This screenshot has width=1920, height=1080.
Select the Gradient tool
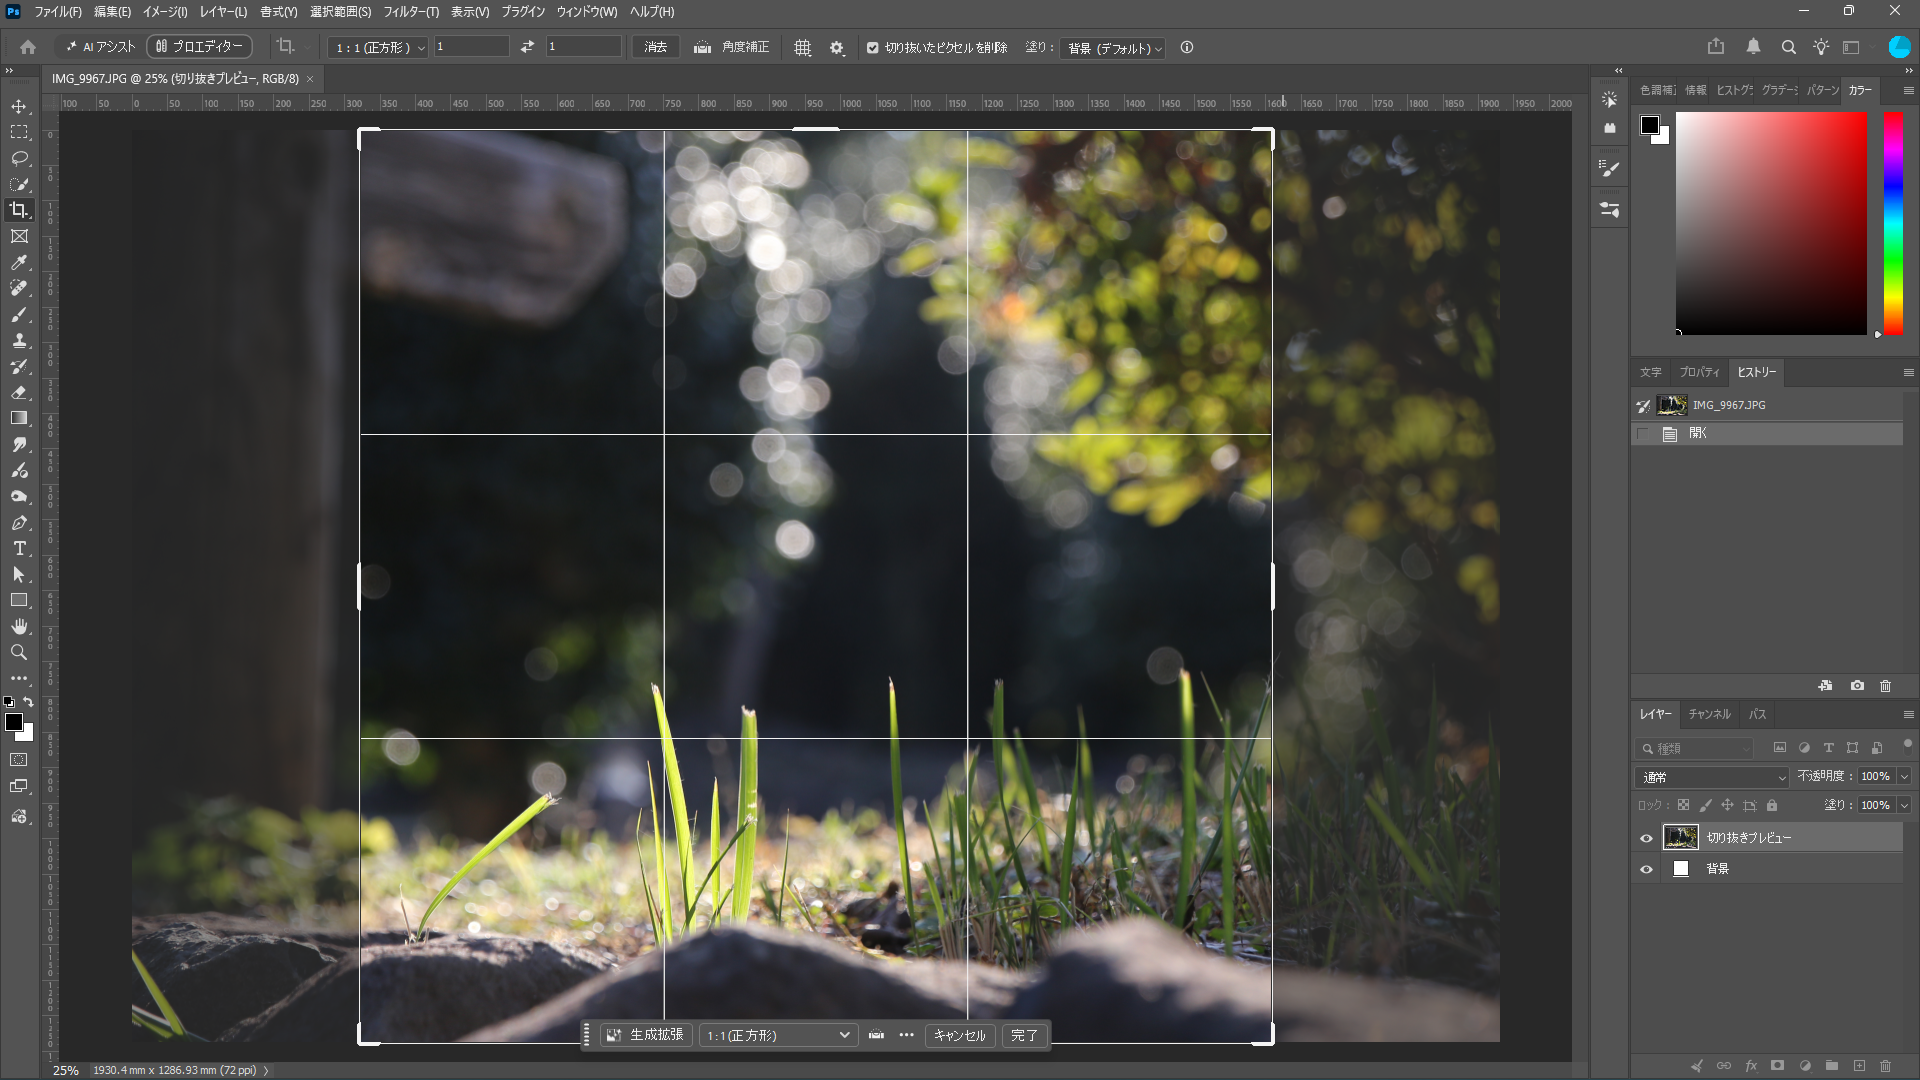[x=19, y=418]
